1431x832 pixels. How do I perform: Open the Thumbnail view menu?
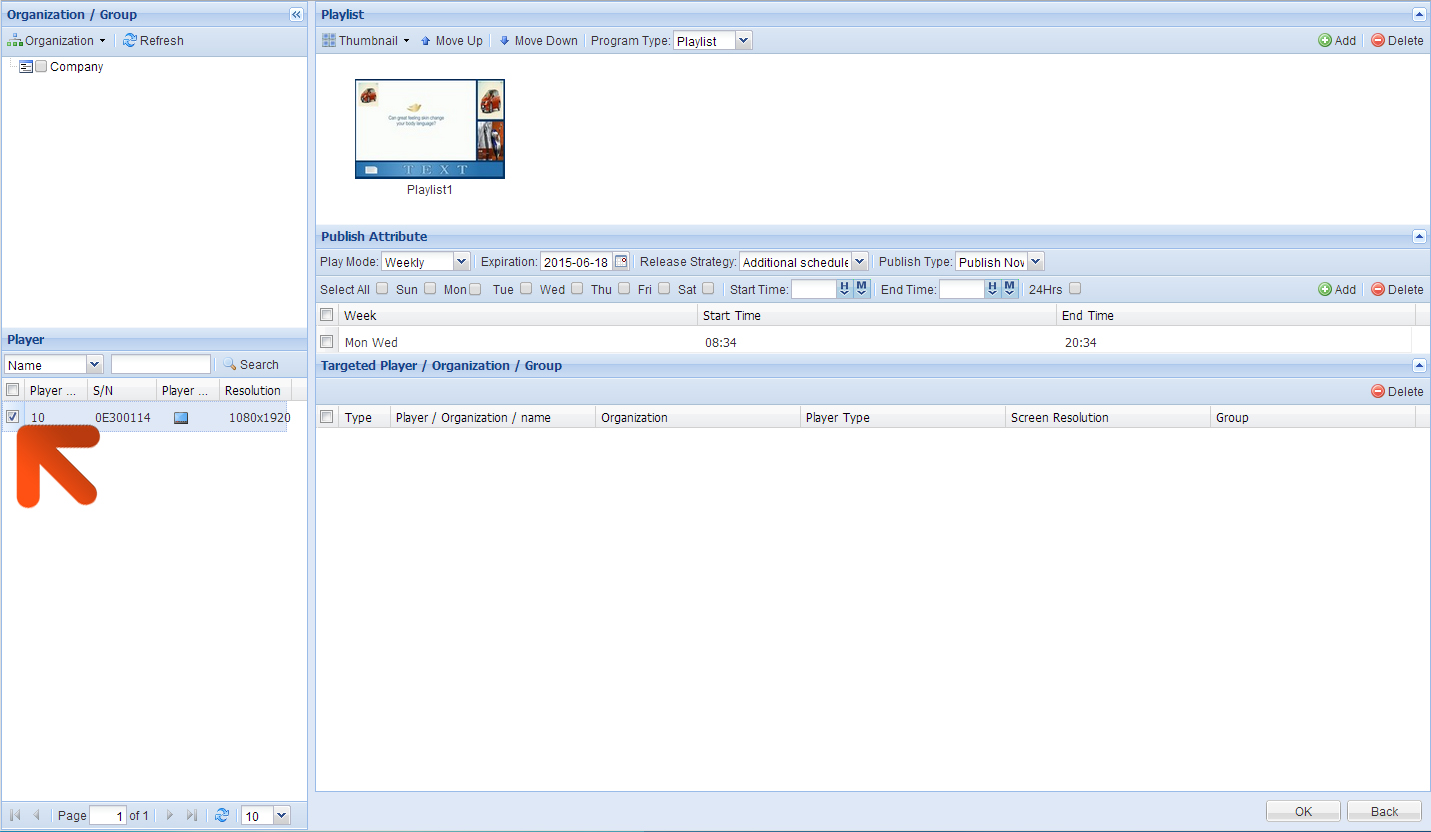click(367, 41)
